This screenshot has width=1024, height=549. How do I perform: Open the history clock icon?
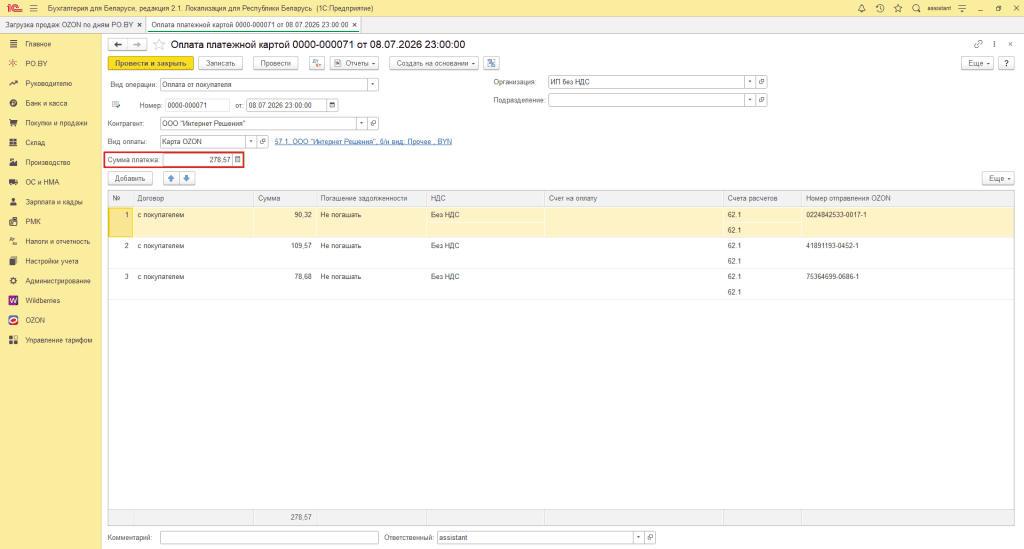click(880, 8)
